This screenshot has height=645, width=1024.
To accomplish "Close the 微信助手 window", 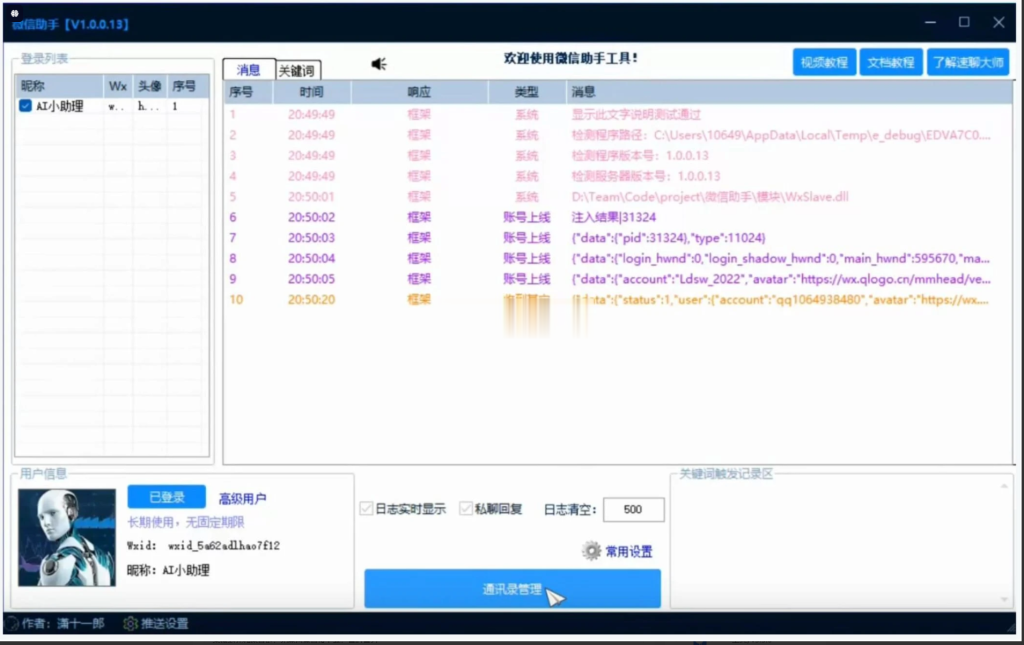I will 999,22.
